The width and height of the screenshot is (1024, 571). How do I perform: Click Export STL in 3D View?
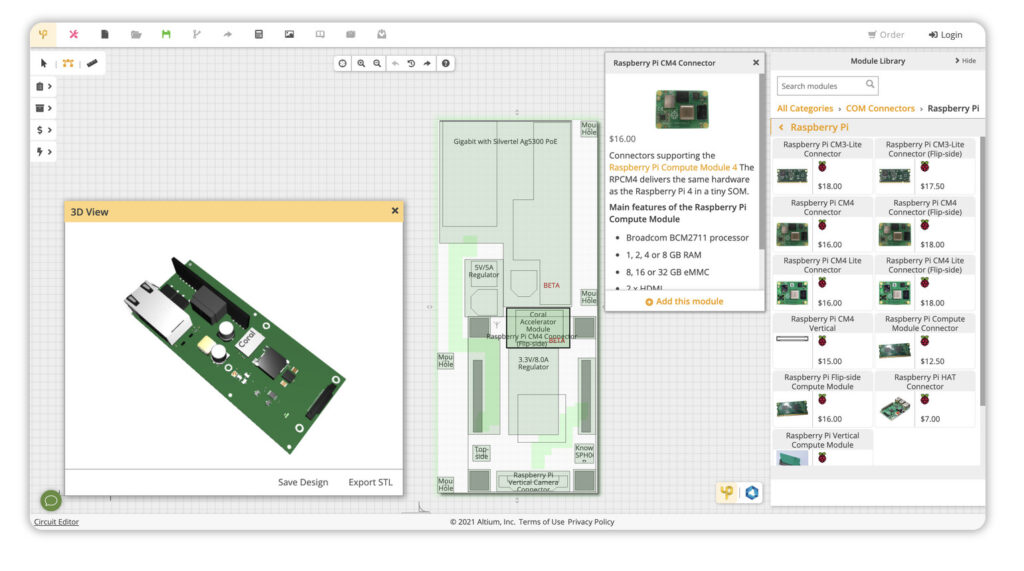pos(370,482)
